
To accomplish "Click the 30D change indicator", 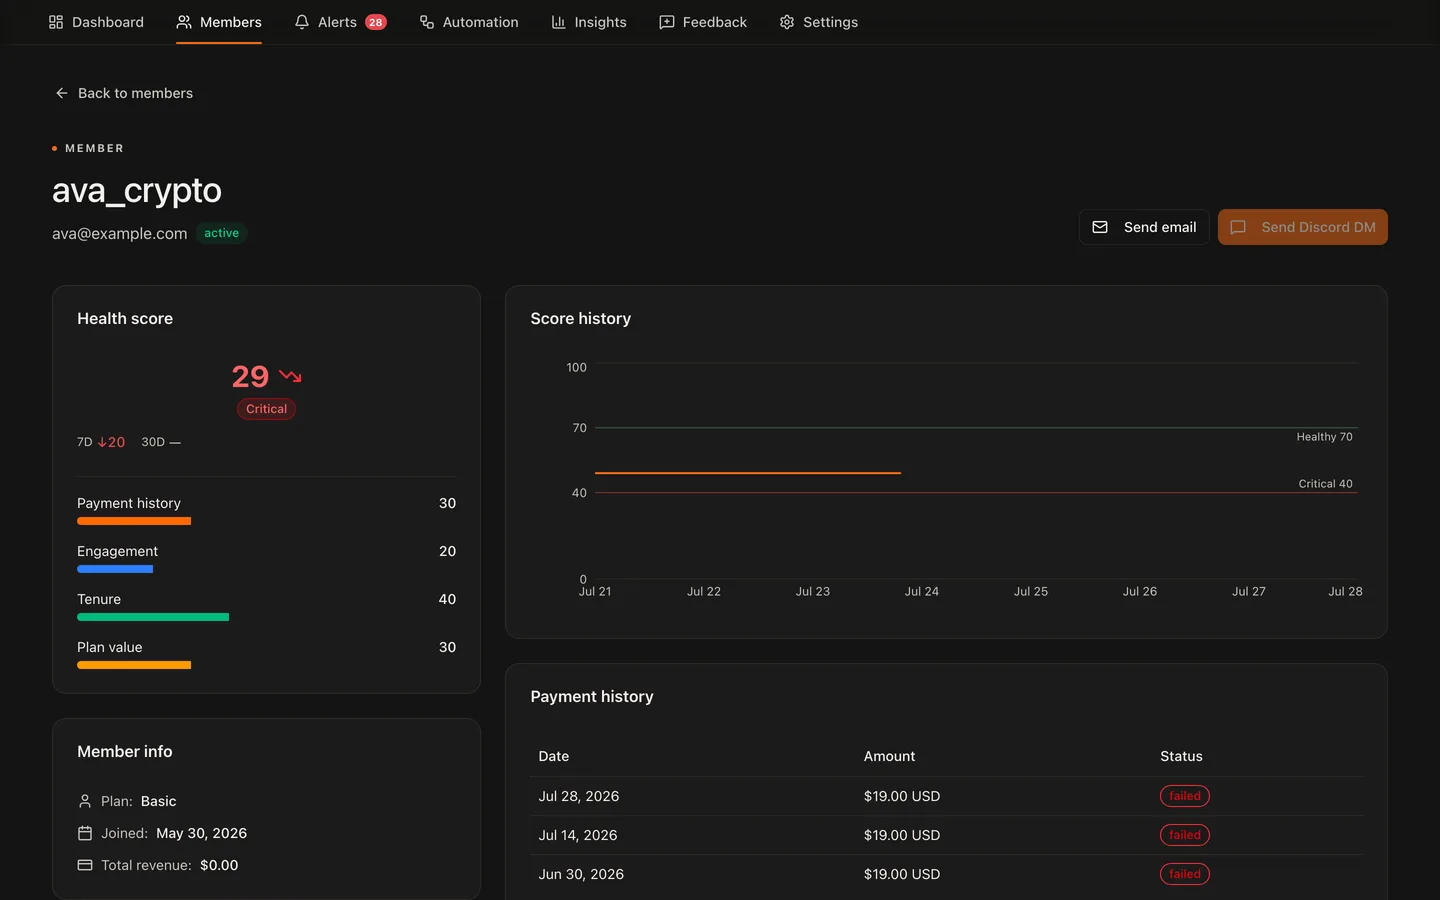I will (x=161, y=442).
